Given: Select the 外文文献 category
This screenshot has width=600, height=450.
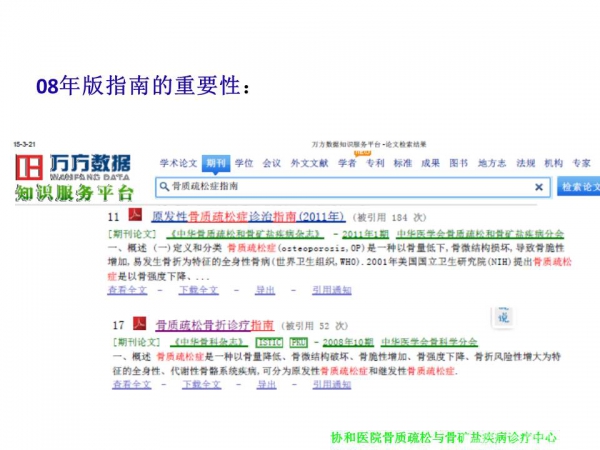Looking at the screenshot, I should pyautogui.click(x=309, y=163).
